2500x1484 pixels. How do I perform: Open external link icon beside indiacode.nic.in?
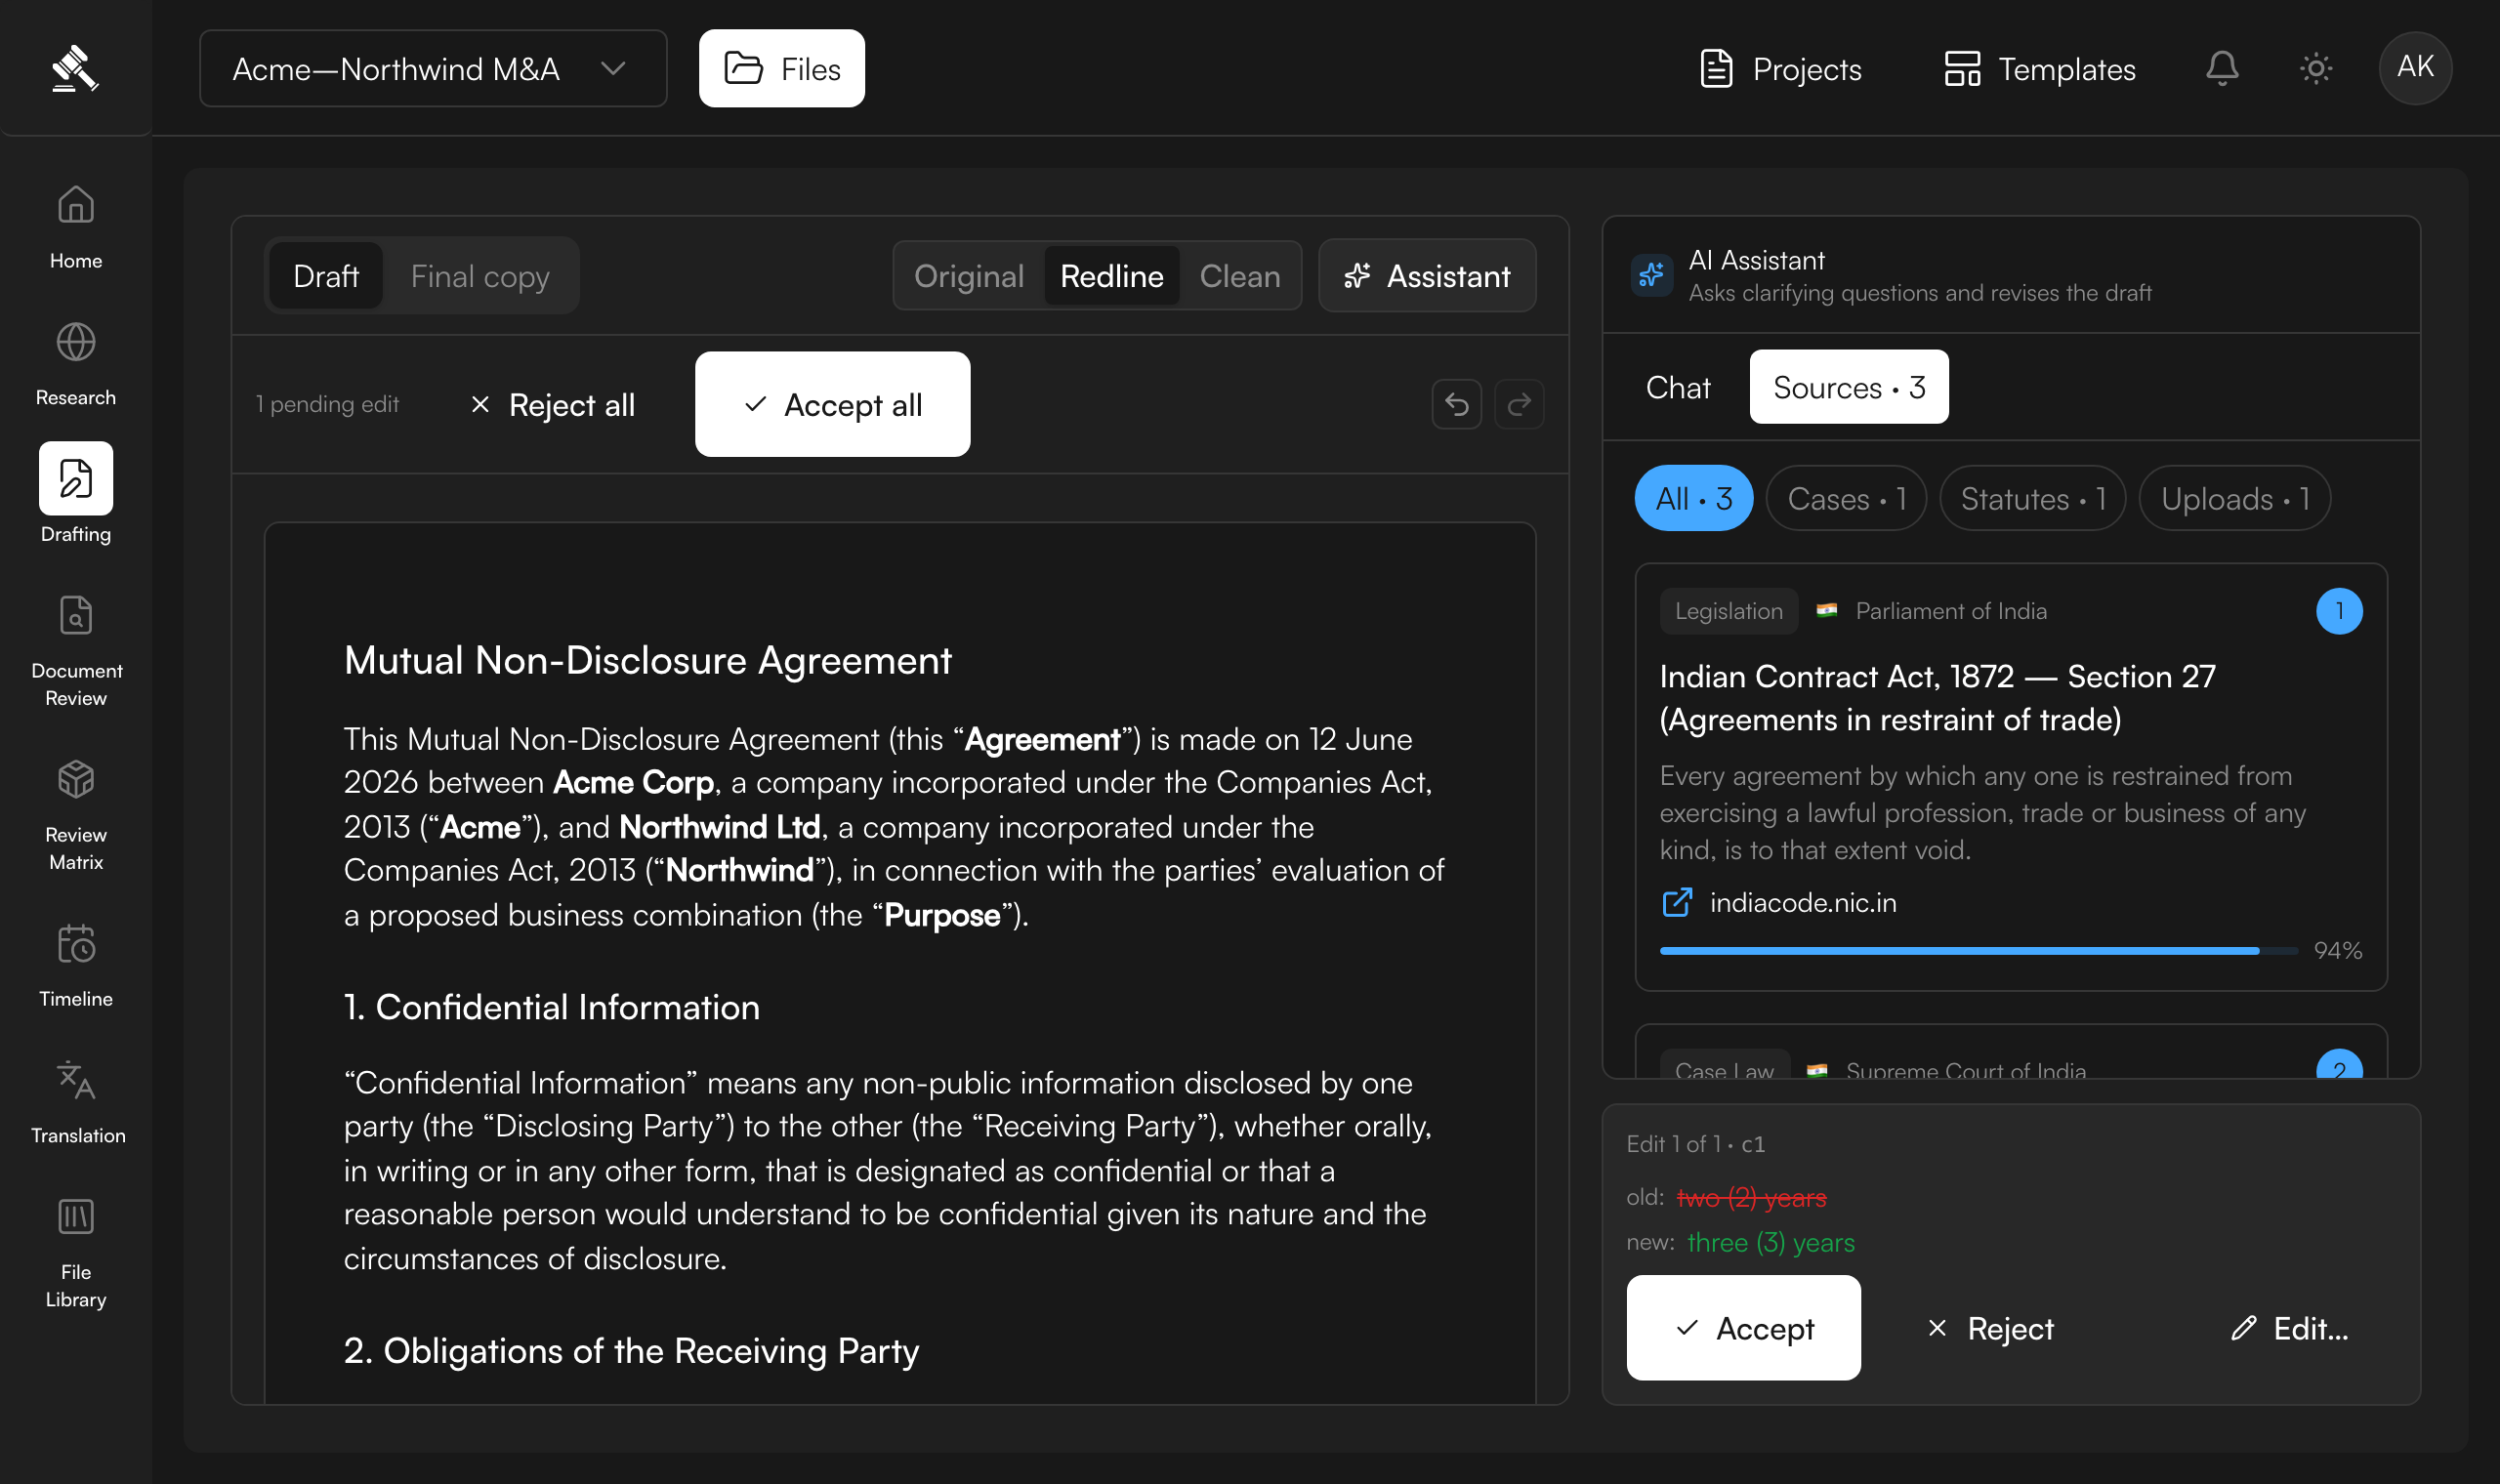[1677, 903]
